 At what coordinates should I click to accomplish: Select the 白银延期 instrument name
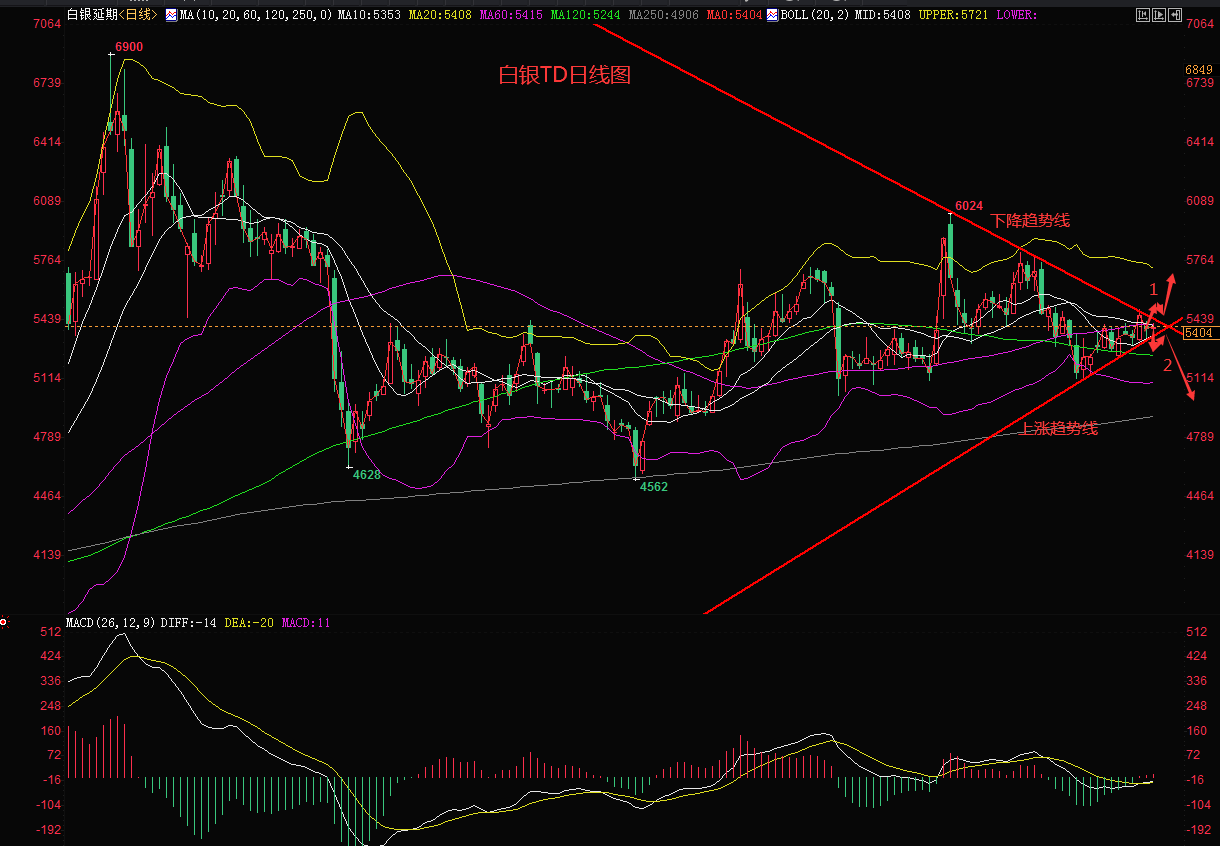tap(92, 15)
